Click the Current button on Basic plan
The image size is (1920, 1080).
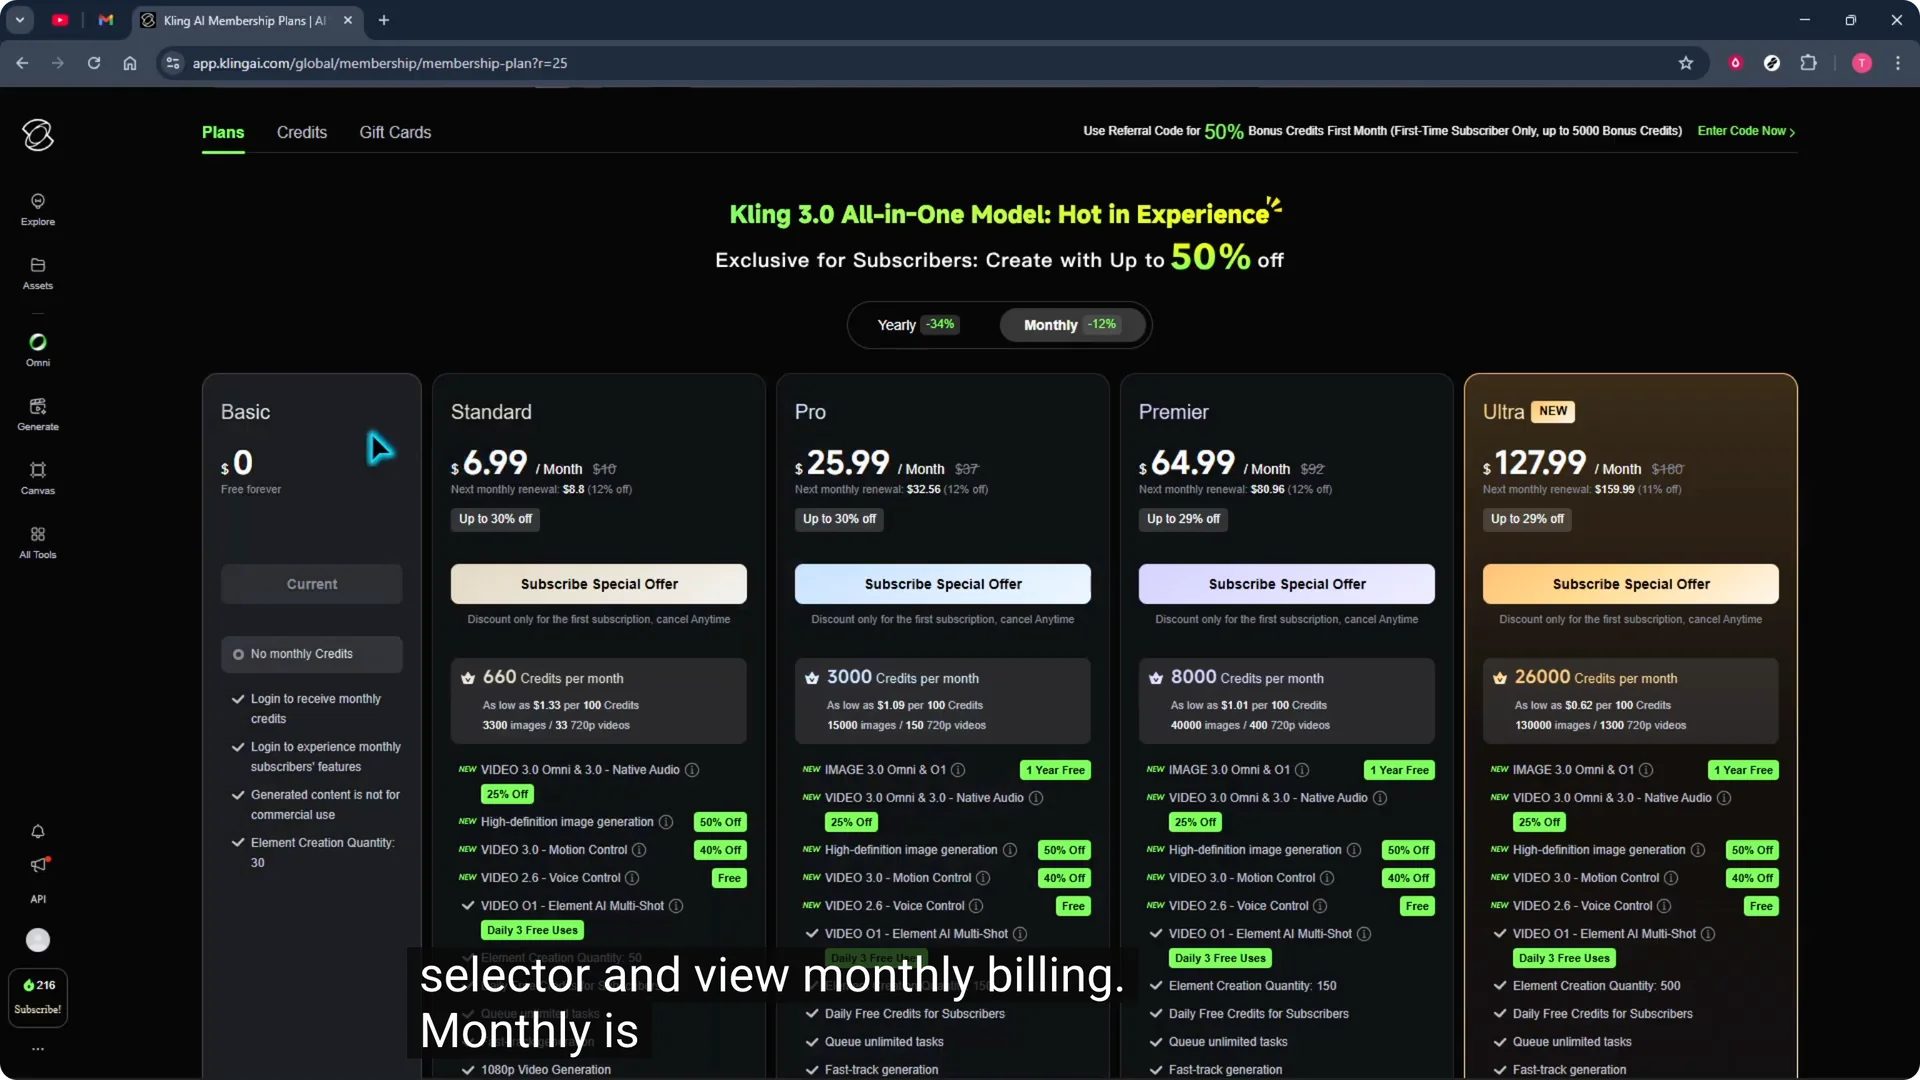(312, 584)
